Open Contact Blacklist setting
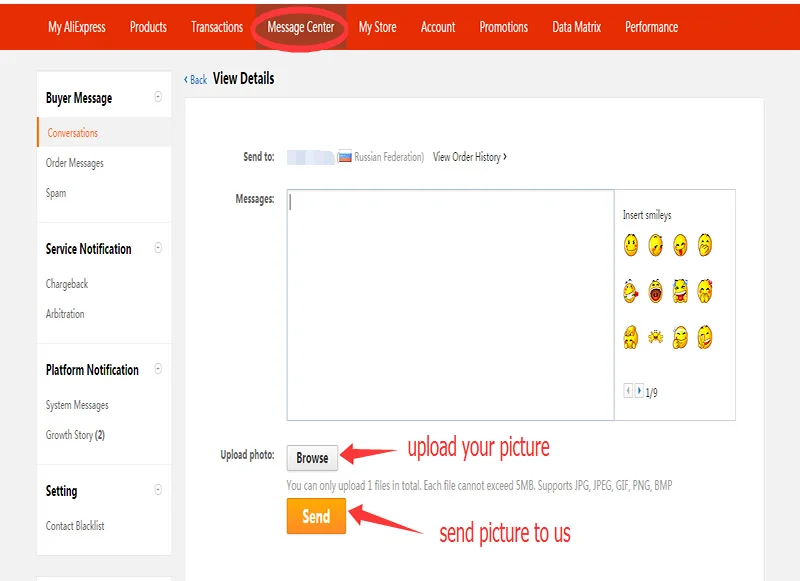800x581 pixels. [x=75, y=526]
